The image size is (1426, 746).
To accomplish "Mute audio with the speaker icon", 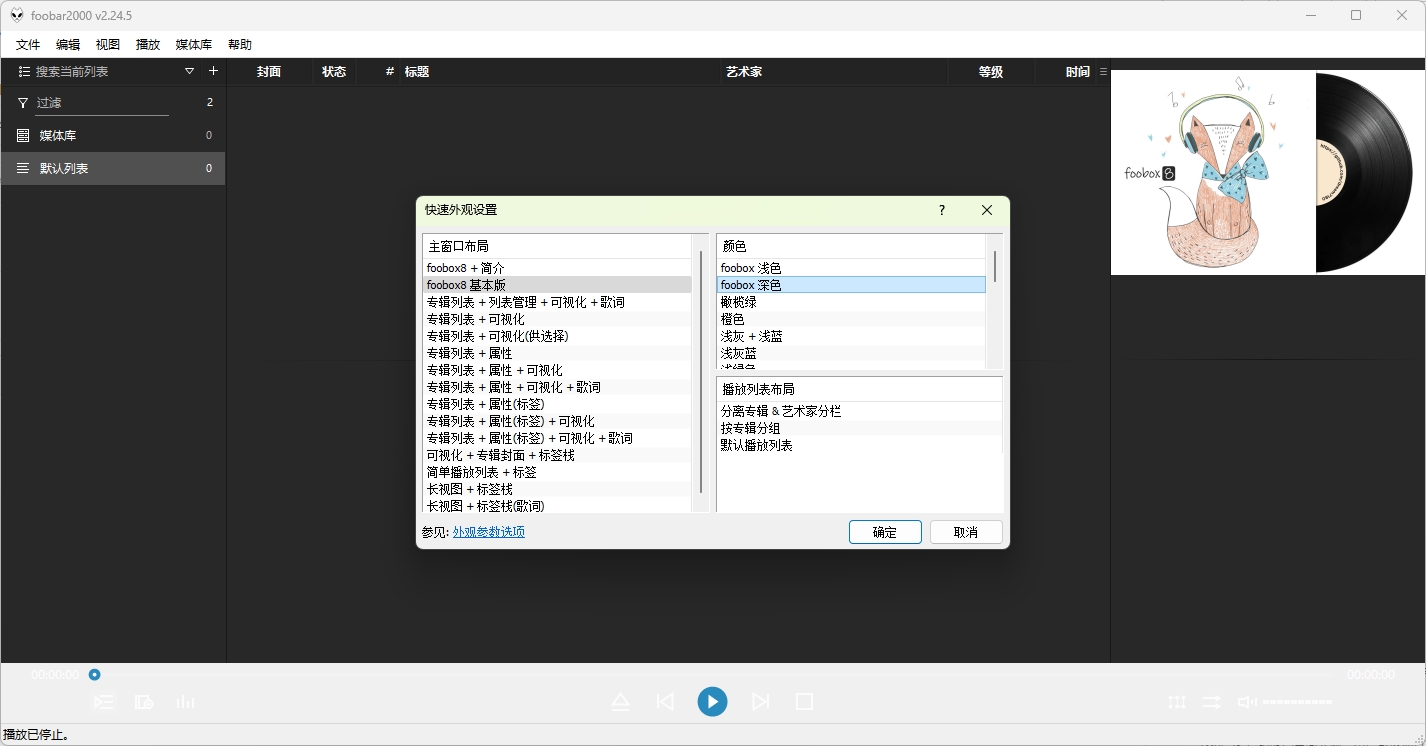I will click(x=1246, y=702).
